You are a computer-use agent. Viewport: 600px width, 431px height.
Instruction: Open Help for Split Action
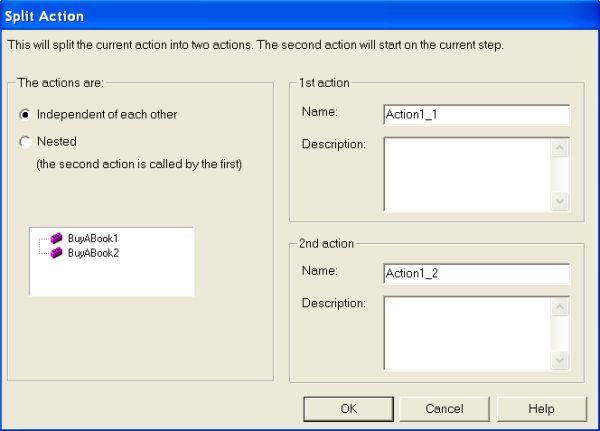coord(541,408)
